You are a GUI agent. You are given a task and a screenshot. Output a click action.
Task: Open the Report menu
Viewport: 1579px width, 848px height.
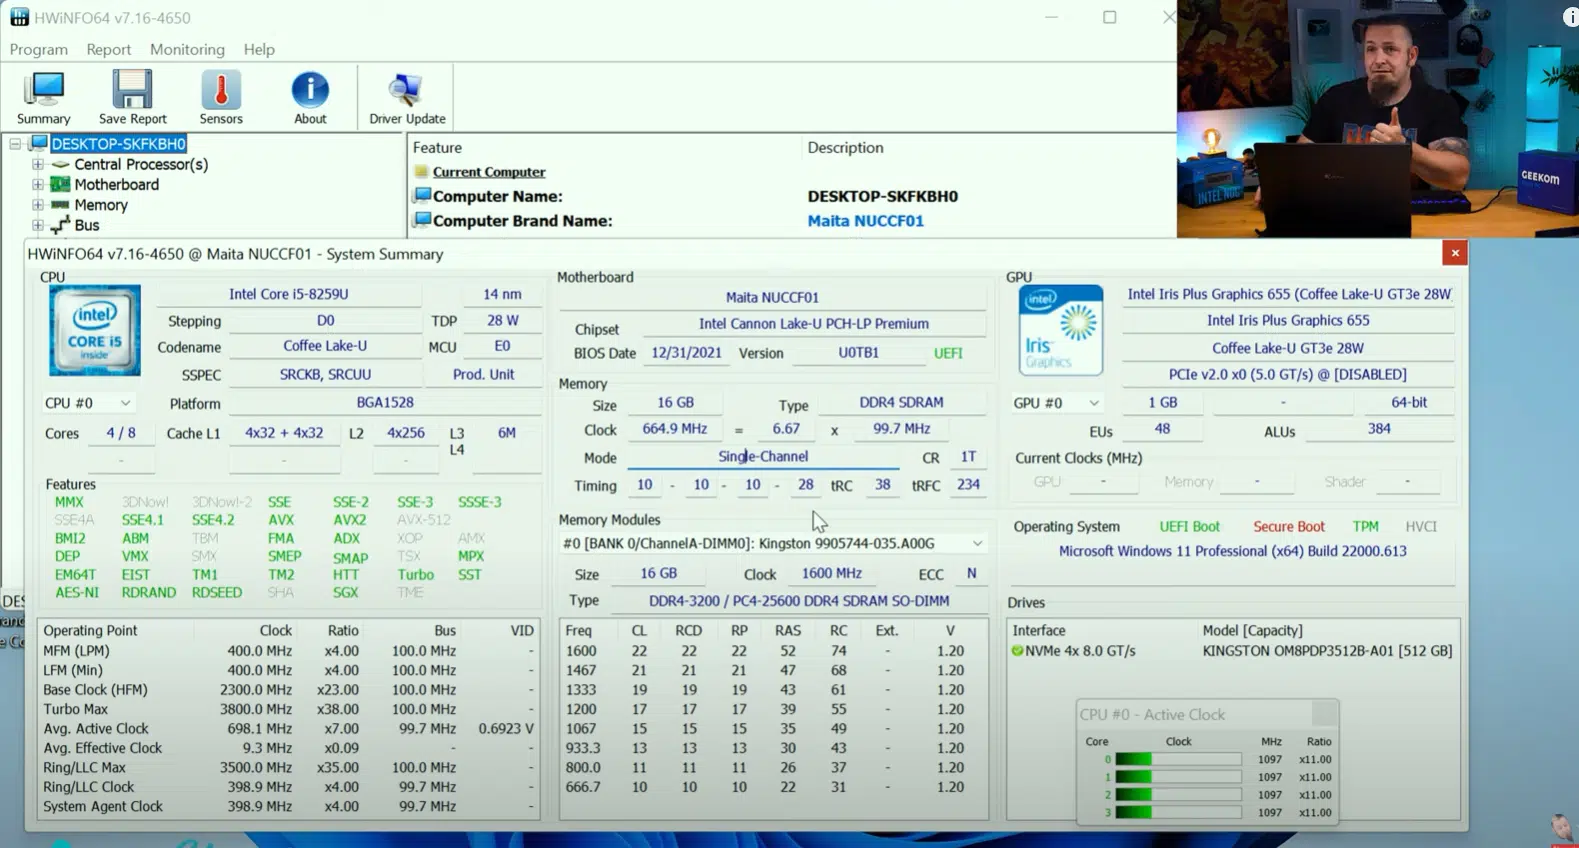[x=108, y=49]
